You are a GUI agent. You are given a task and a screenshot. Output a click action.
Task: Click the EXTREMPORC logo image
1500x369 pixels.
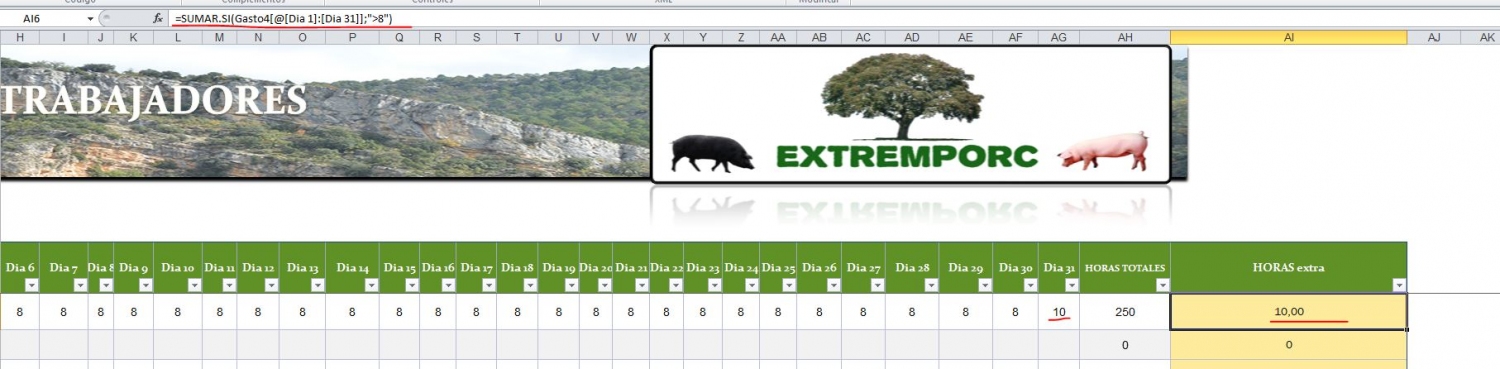(x=910, y=114)
